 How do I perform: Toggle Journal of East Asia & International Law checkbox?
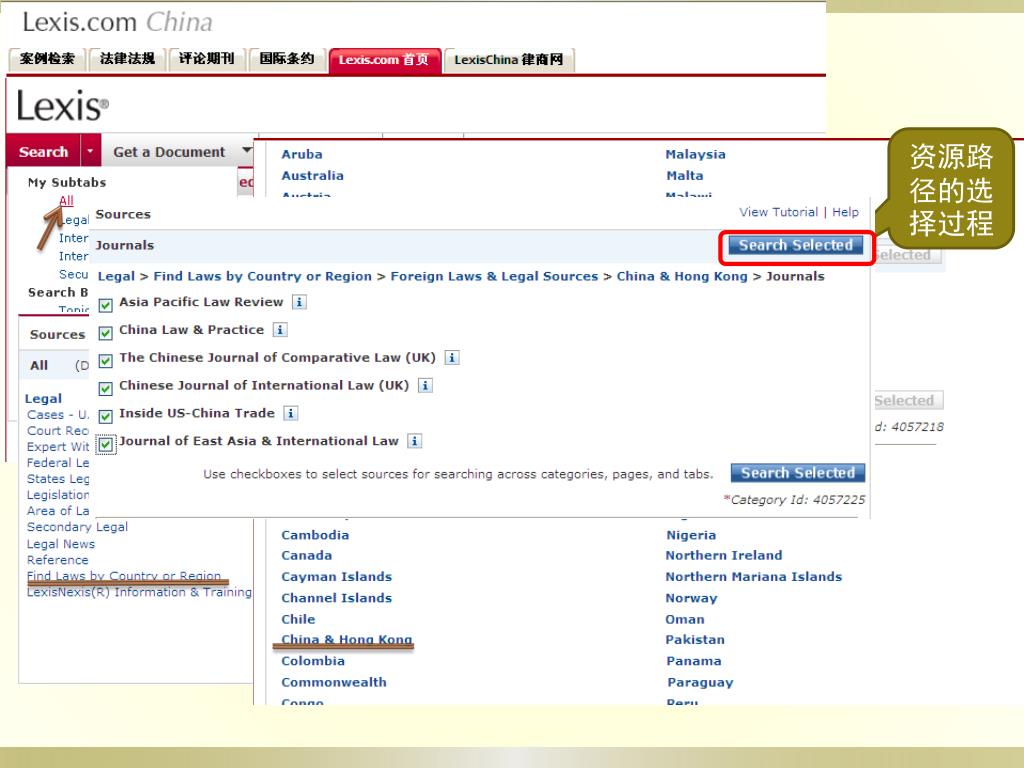pyautogui.click(x=105, y=445)
